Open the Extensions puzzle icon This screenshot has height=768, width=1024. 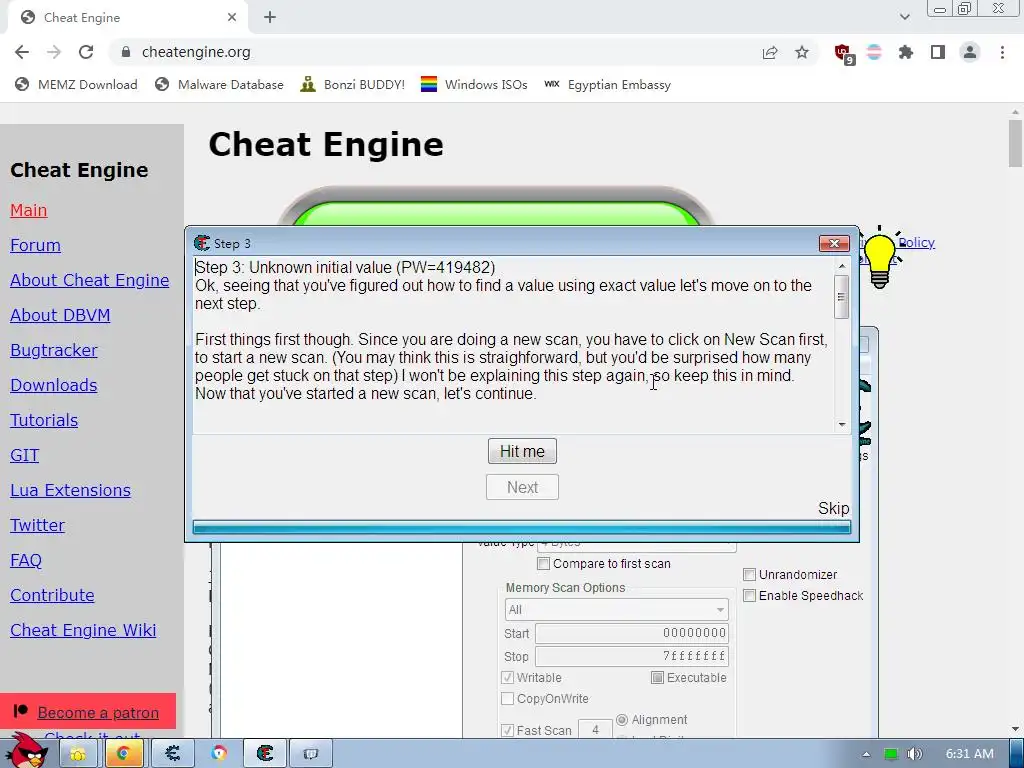point(906,52)
